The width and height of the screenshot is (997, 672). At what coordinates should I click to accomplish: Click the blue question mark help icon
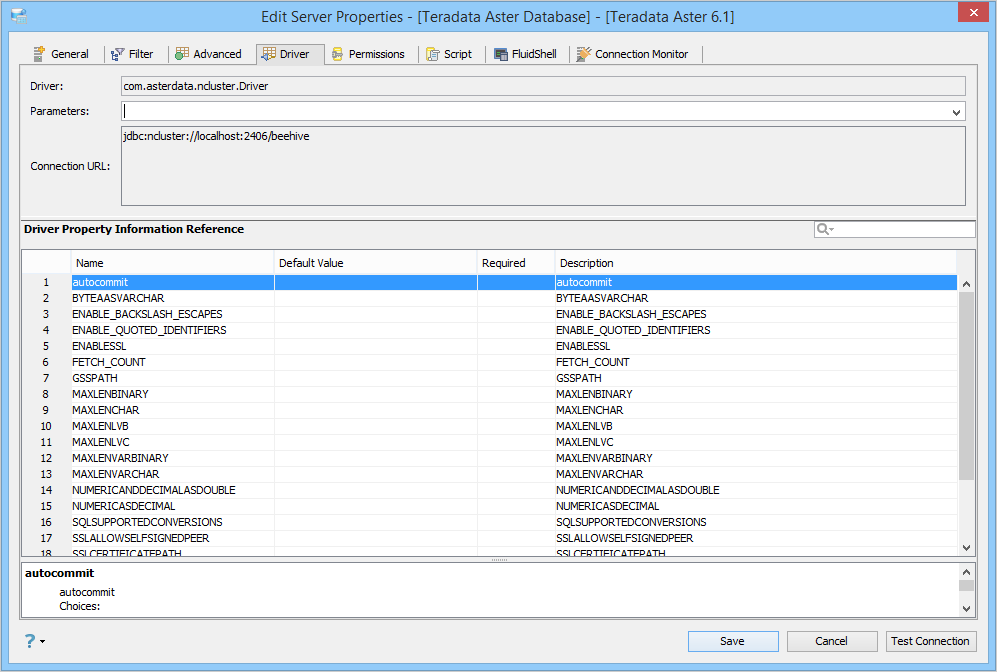pos(30,641)
